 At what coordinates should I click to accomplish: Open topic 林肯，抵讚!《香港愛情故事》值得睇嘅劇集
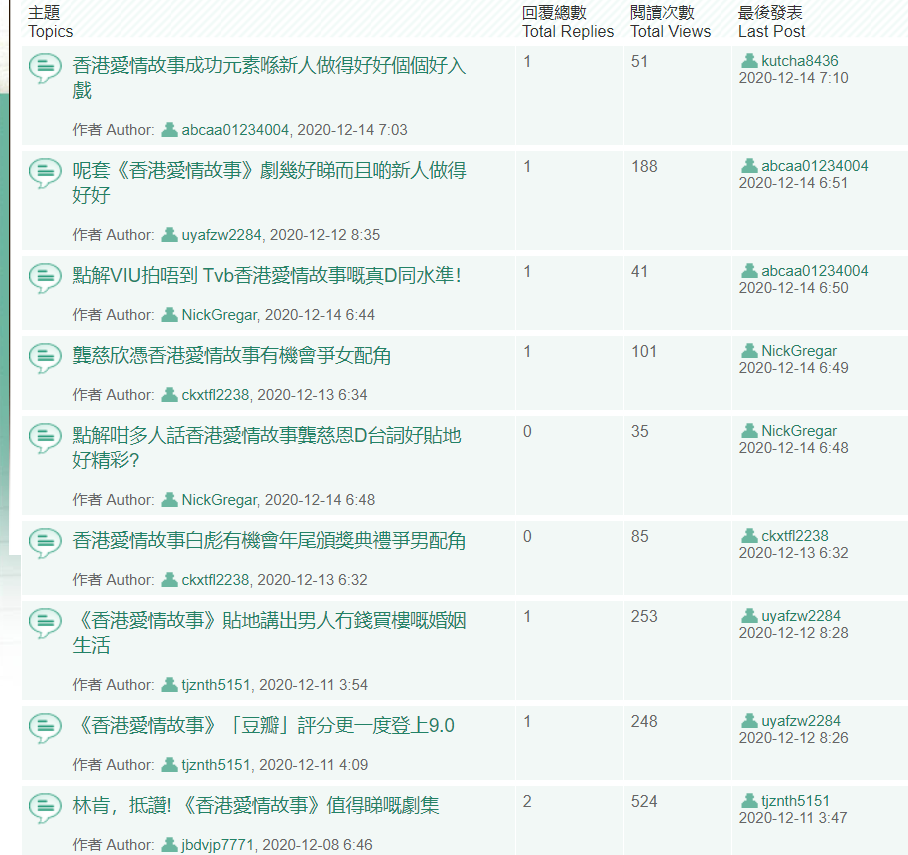[x=255, y=805]
